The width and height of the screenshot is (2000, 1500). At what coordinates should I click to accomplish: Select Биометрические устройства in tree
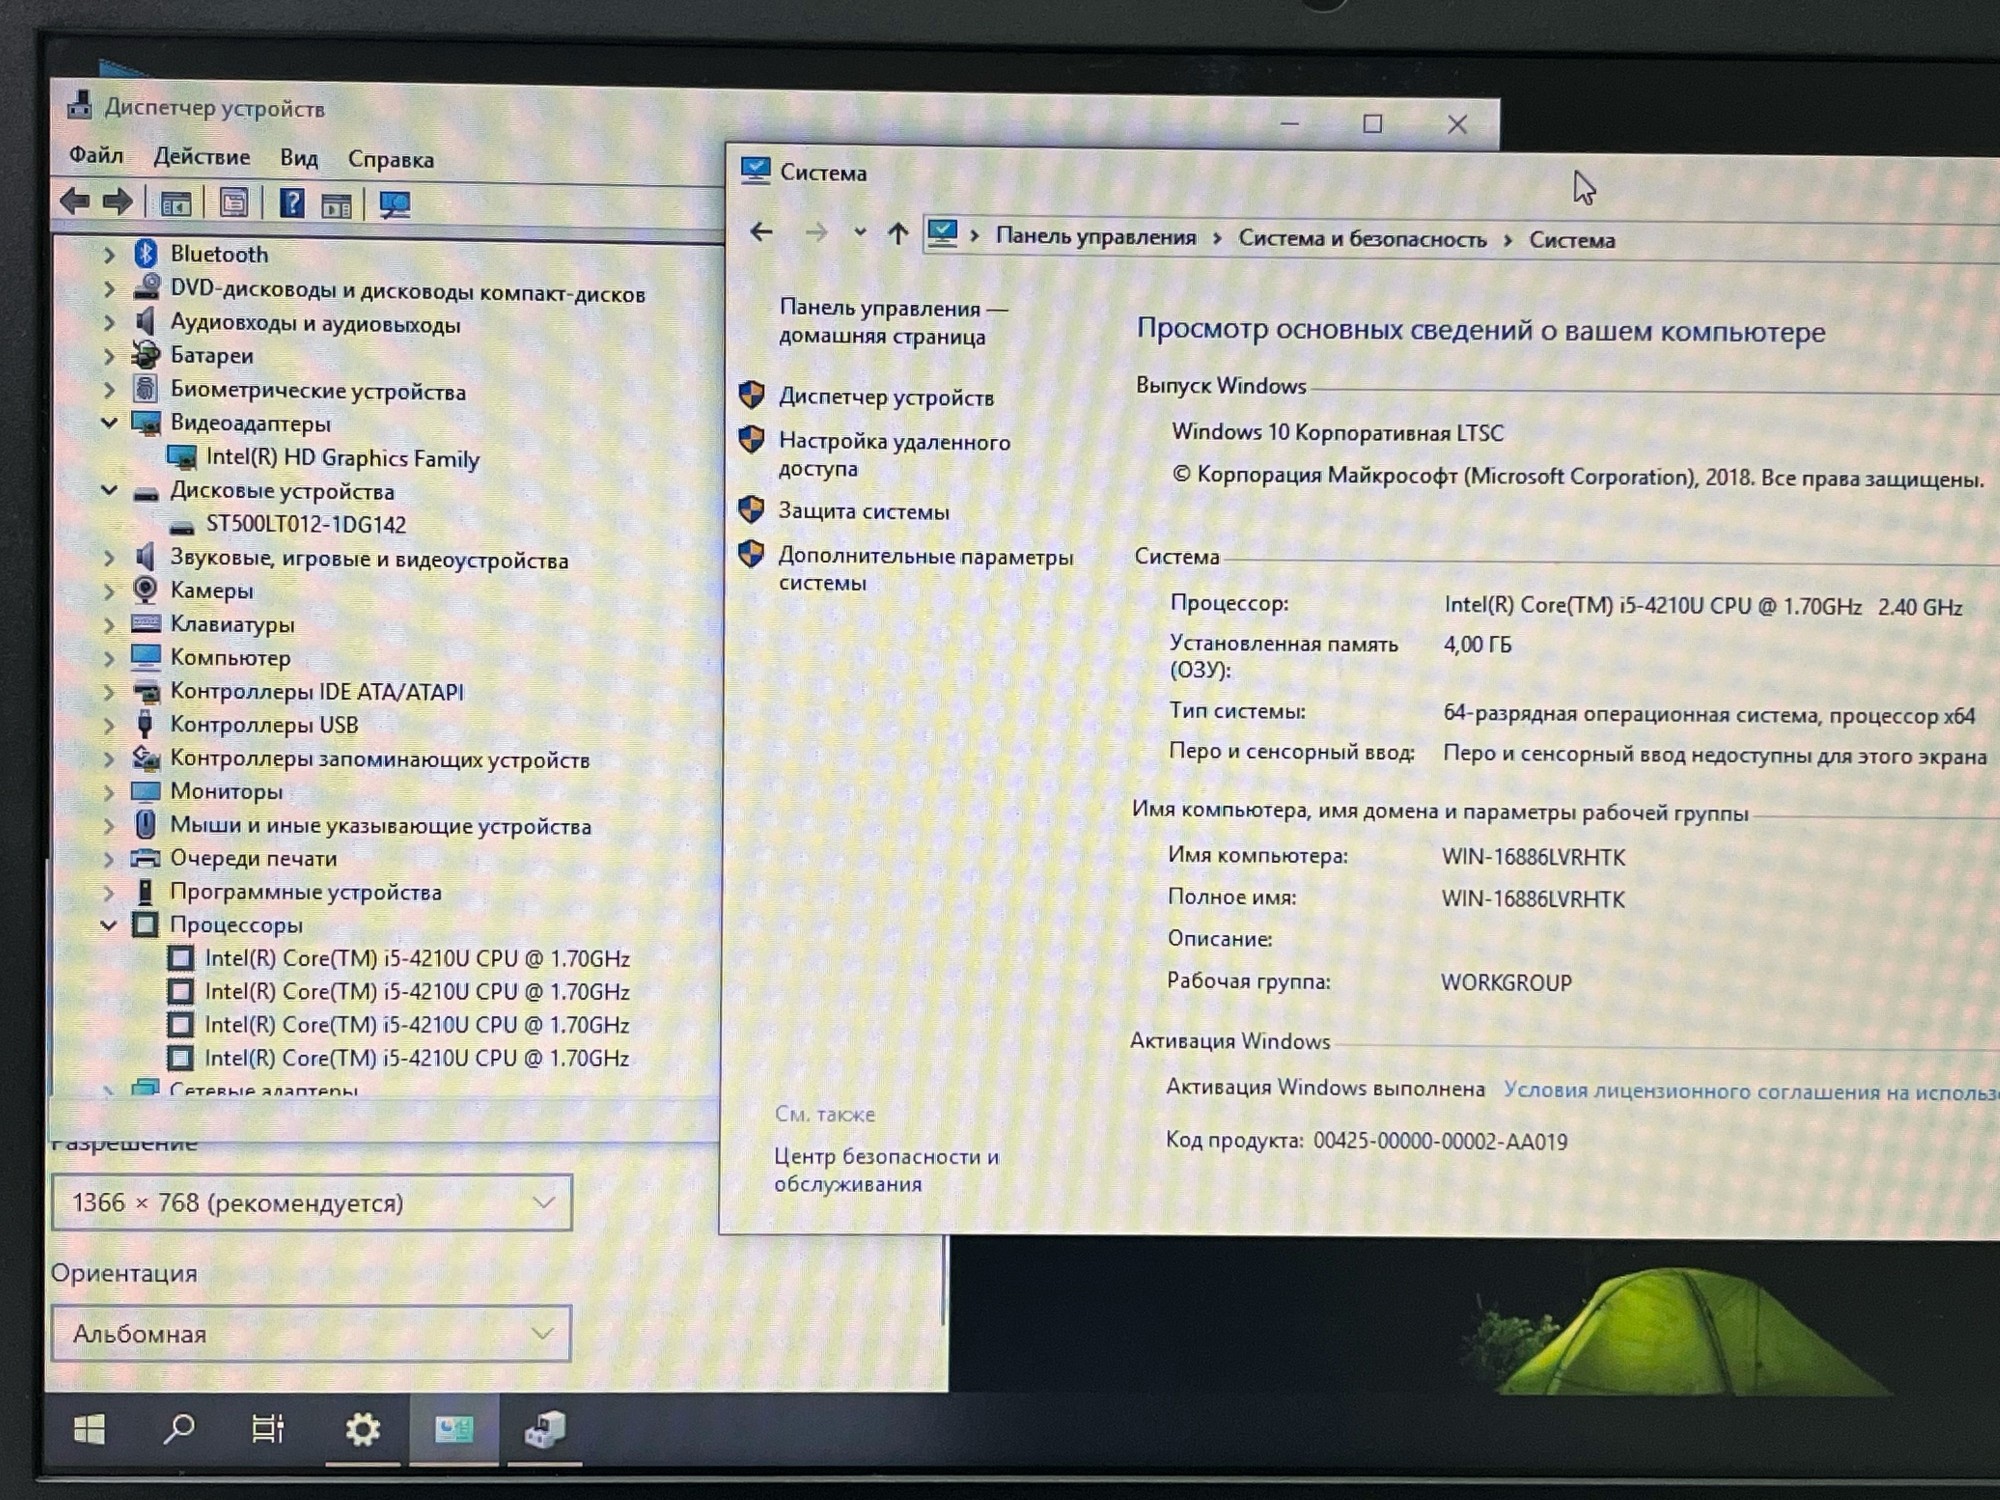[317, 391]
